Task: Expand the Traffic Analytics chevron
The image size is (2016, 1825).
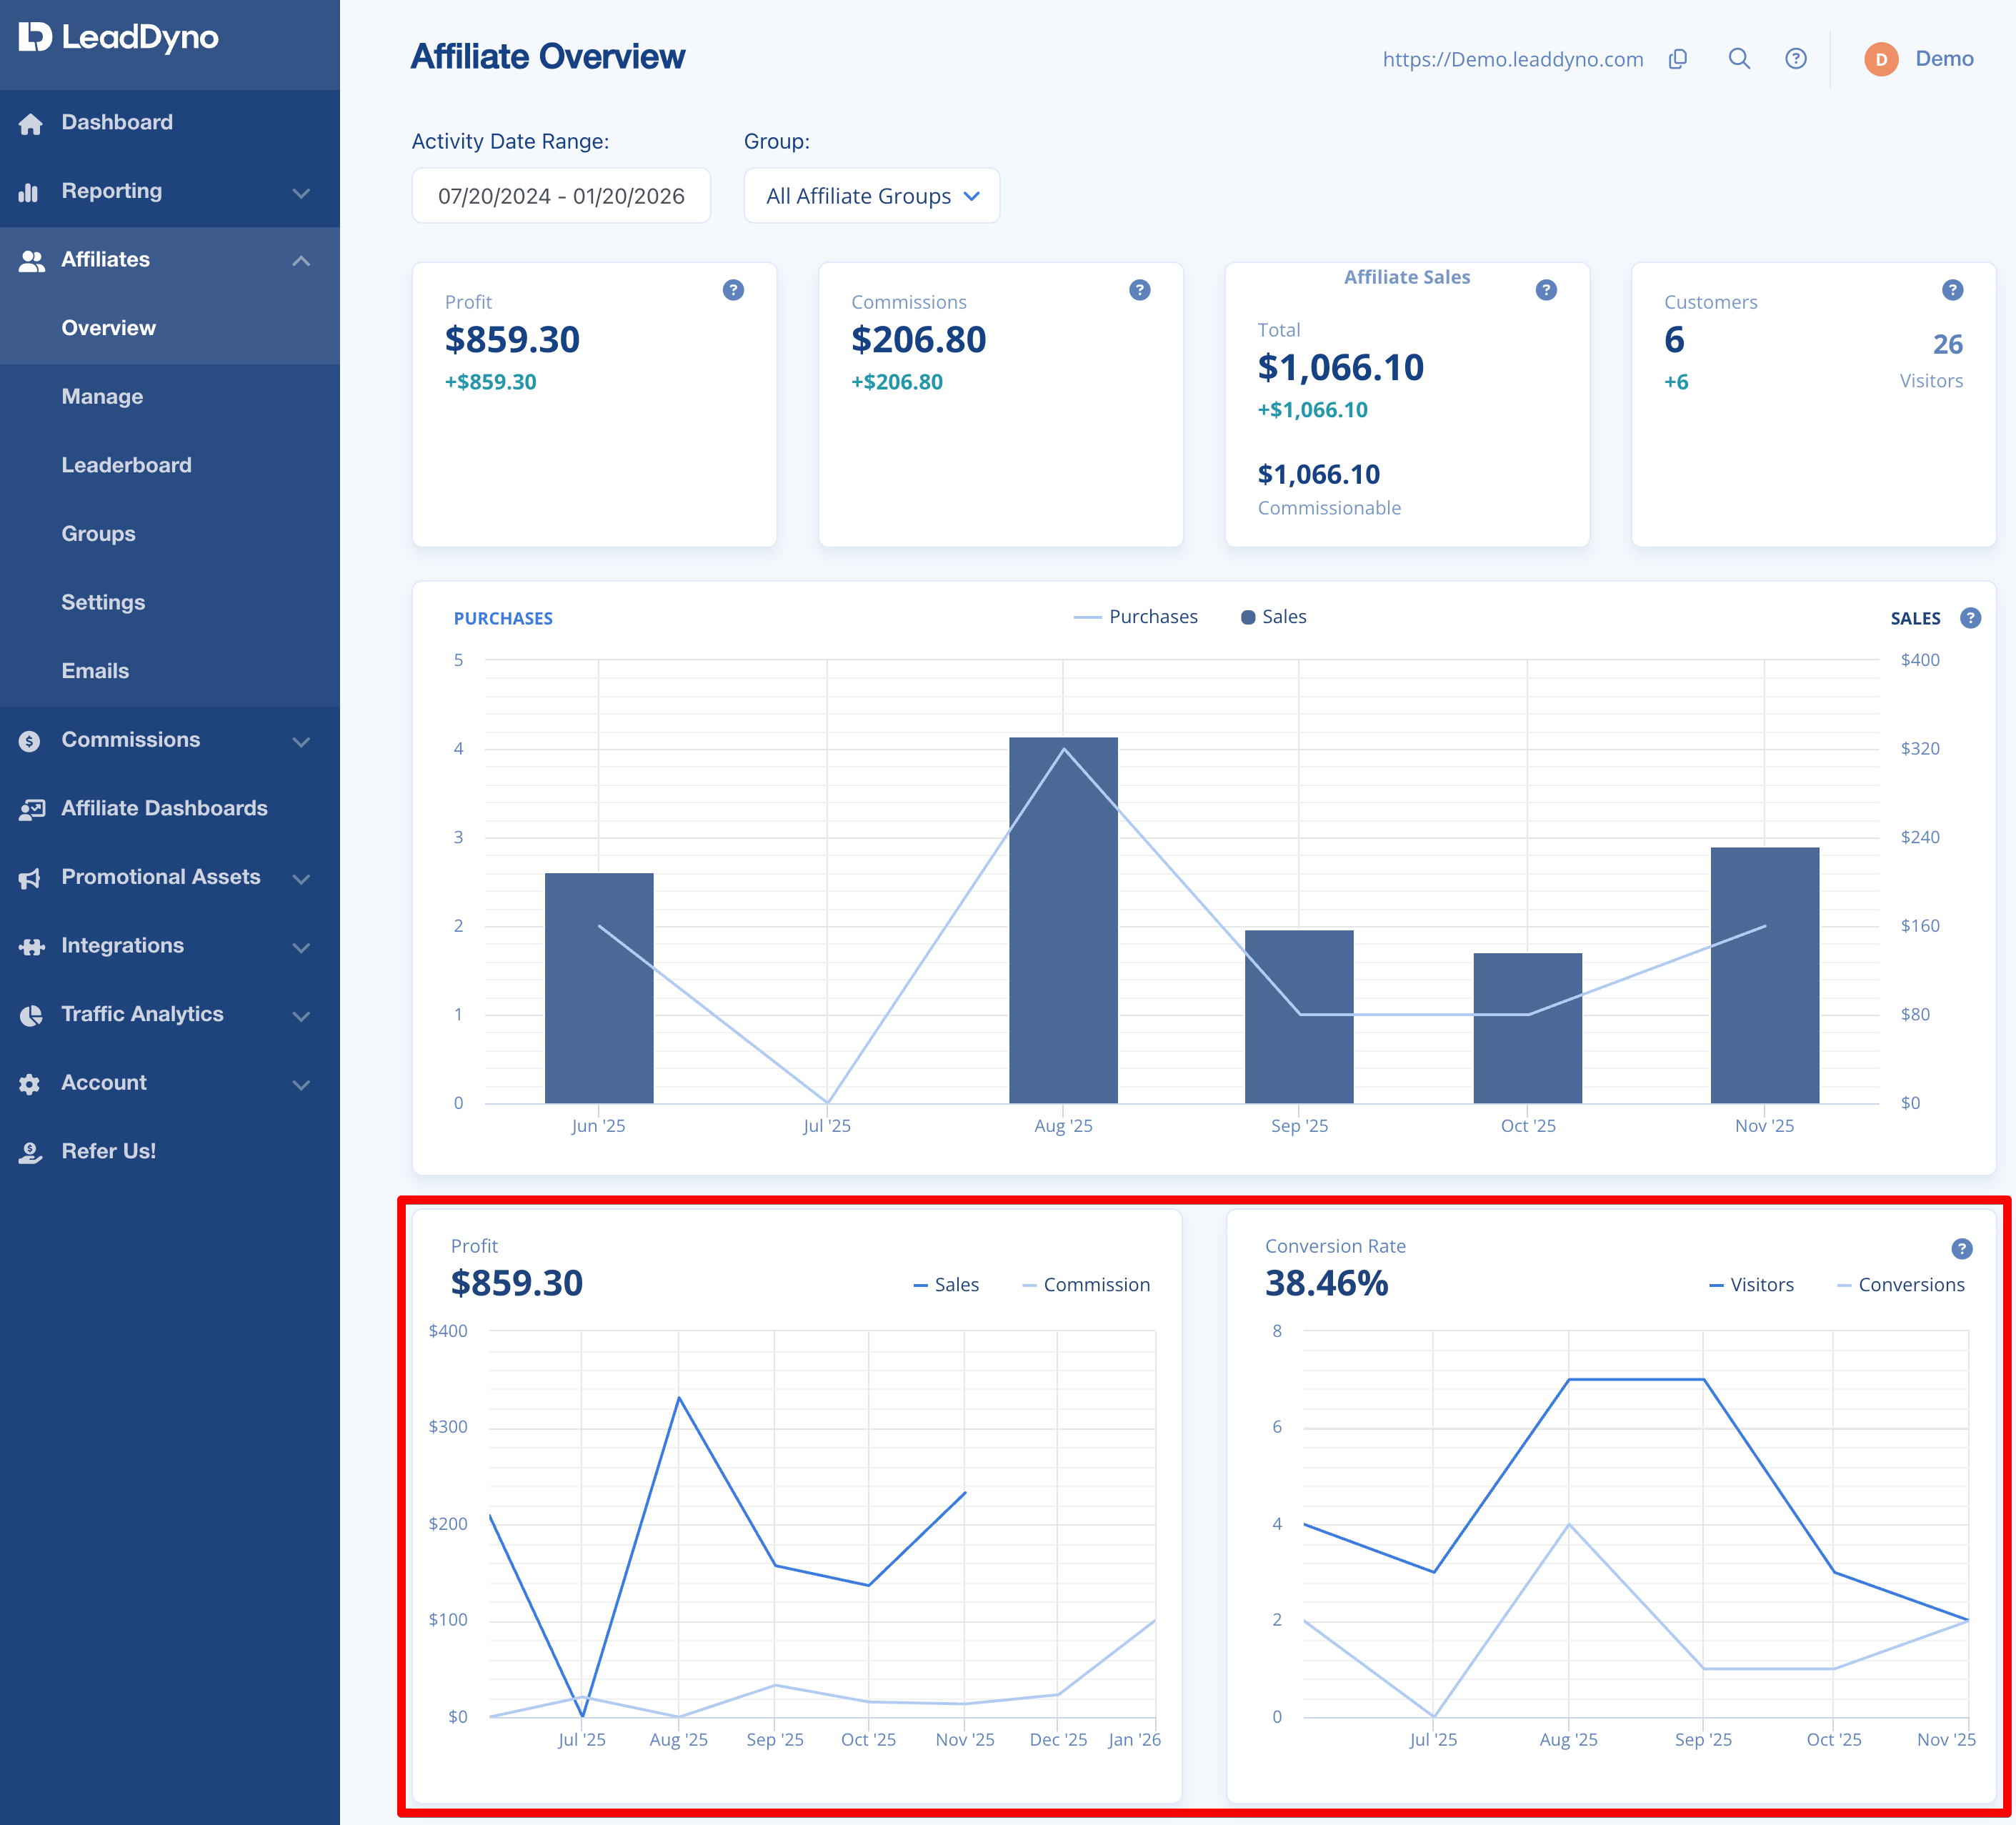Action: 301,1015
